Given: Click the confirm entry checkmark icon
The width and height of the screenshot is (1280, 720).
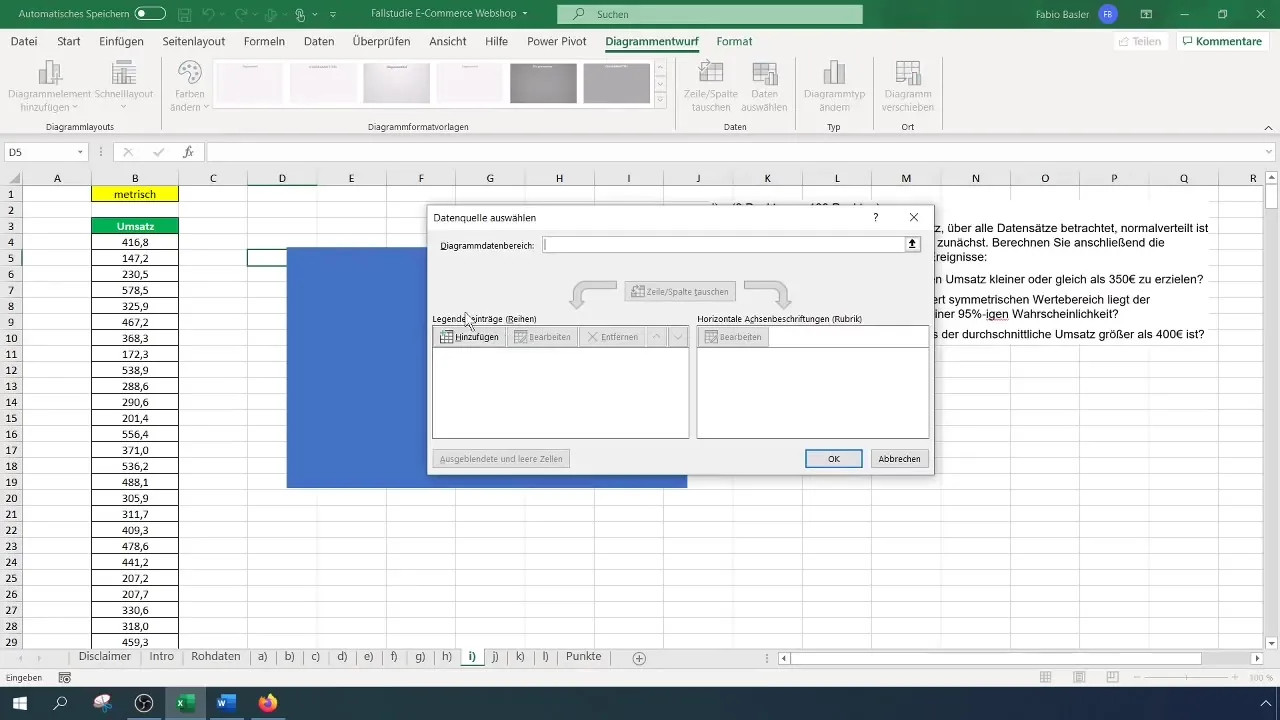Looking at the screenshot, I should [x=158, y=152].
